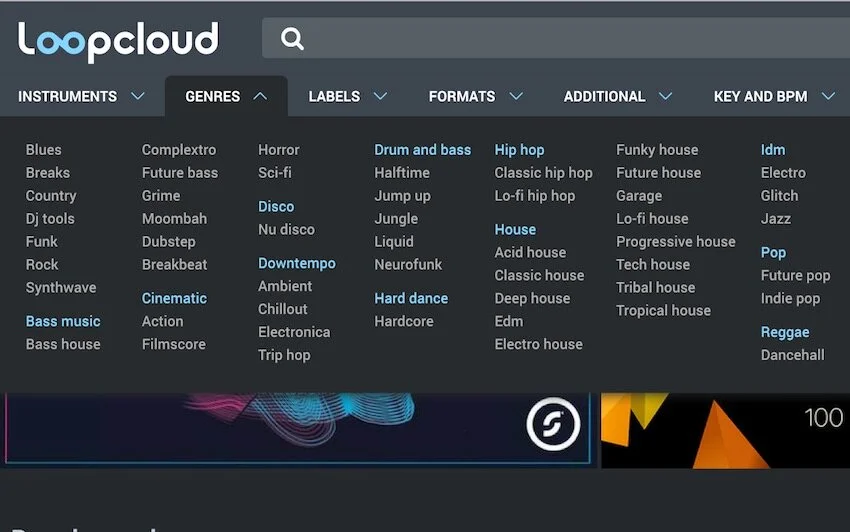Select Lo-fi hip hop subgenre
The height and width of the screenshot is (532, 850).
tap(535, 196)
